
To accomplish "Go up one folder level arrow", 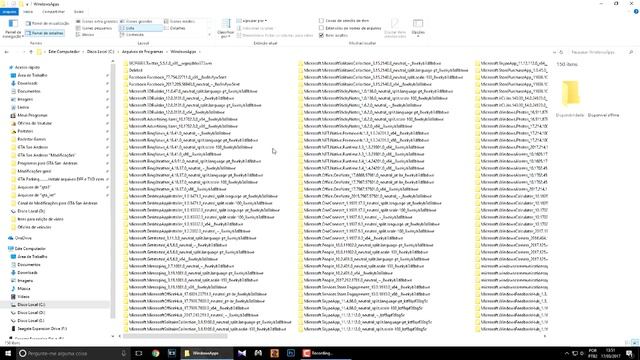I will (31, 52).
